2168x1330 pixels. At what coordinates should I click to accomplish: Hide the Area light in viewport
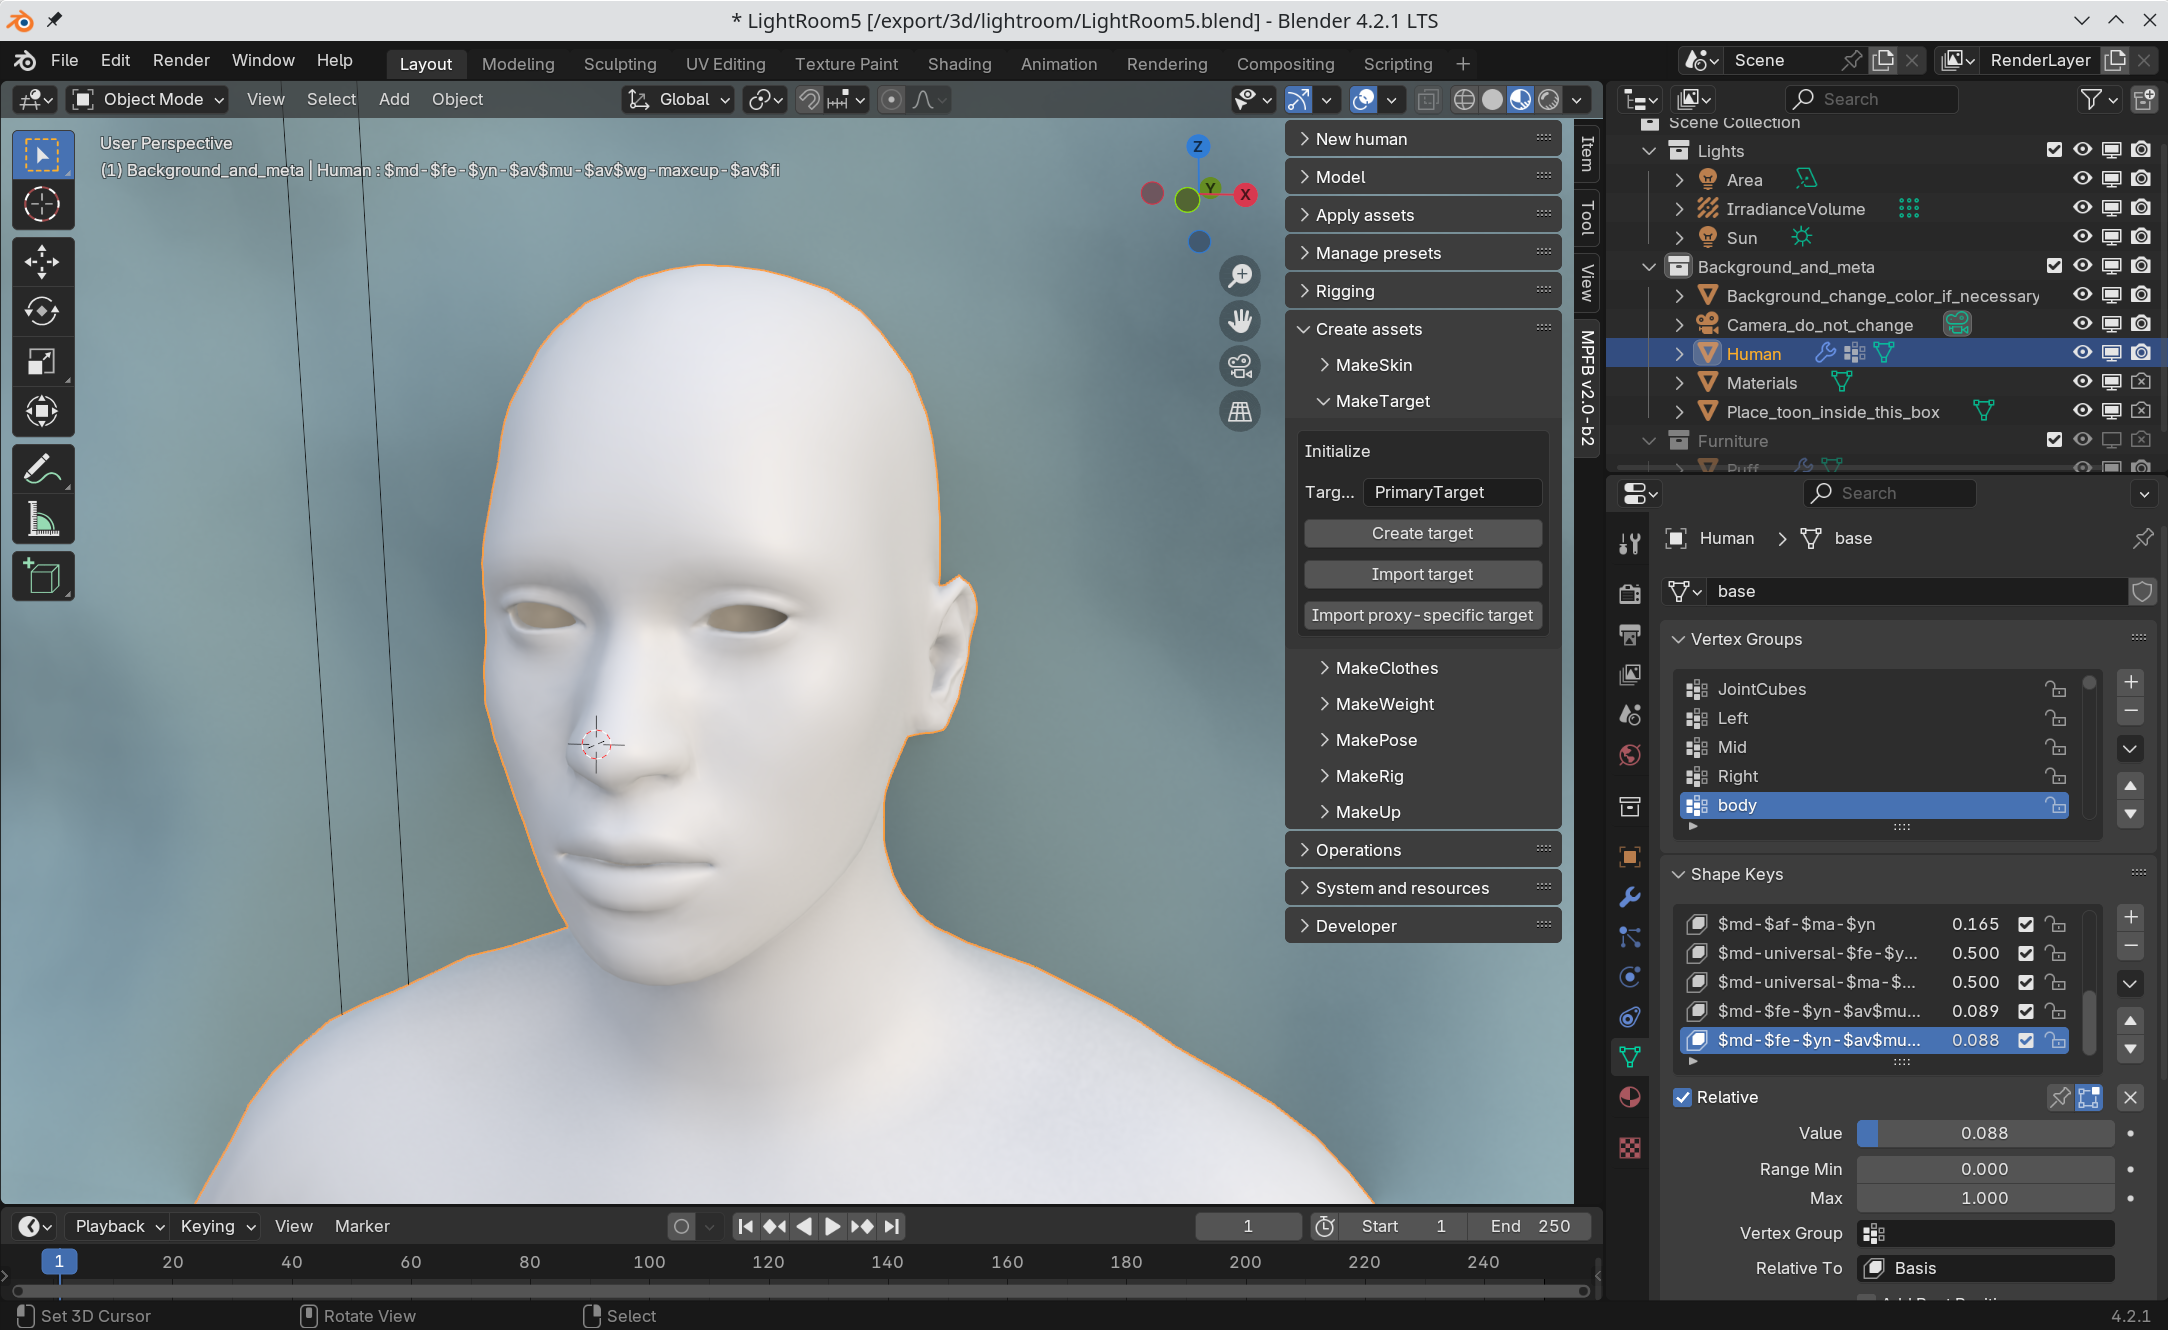2082,179
